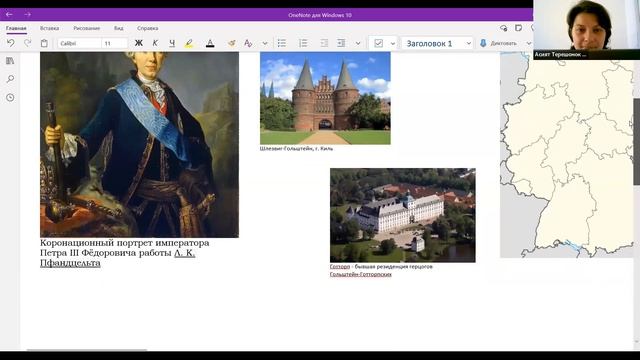
Task: Open the Вид tab
Action: [x=119, y=29]
